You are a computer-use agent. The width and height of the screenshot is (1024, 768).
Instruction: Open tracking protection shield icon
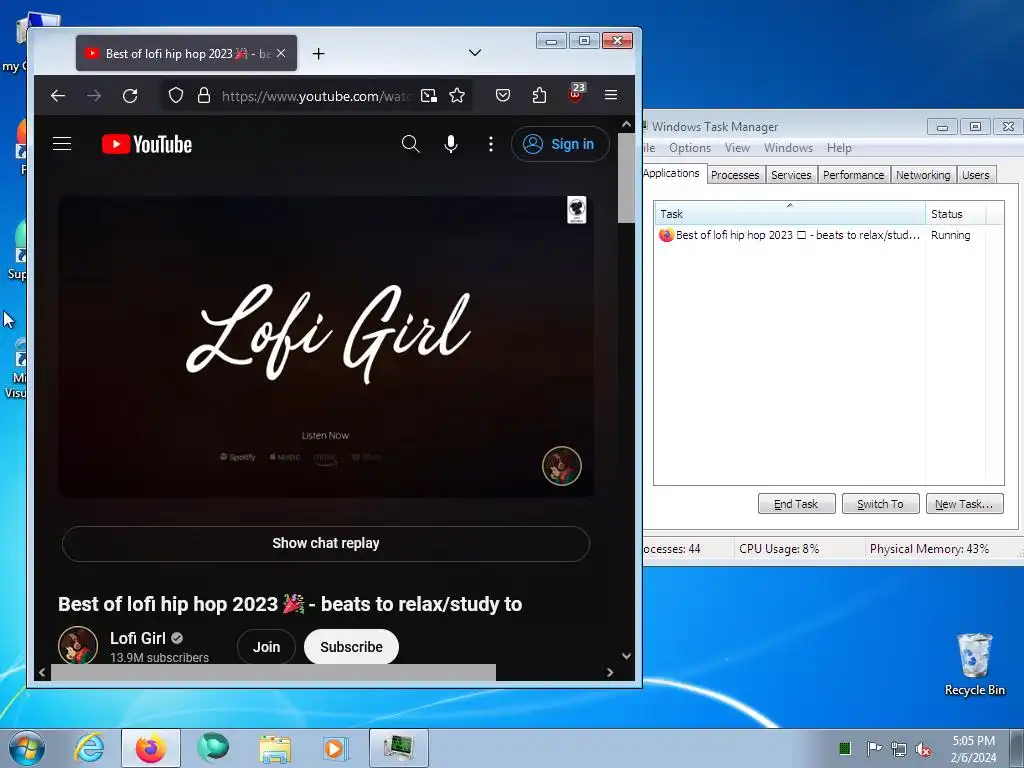(x=176, y=96)
